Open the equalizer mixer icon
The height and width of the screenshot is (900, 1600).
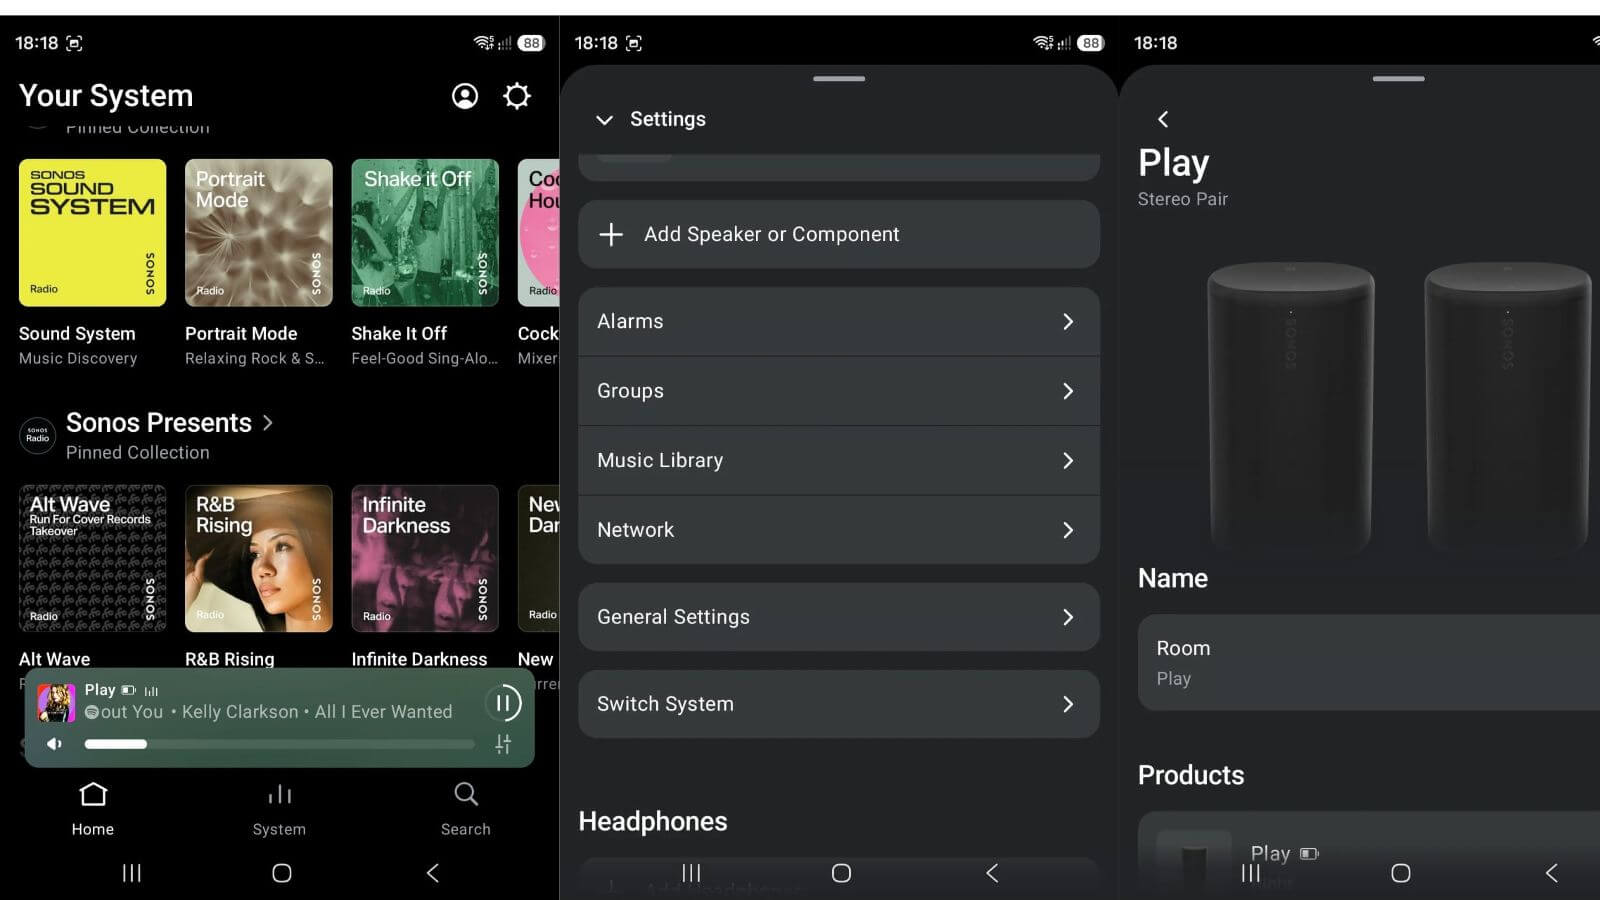503,744
